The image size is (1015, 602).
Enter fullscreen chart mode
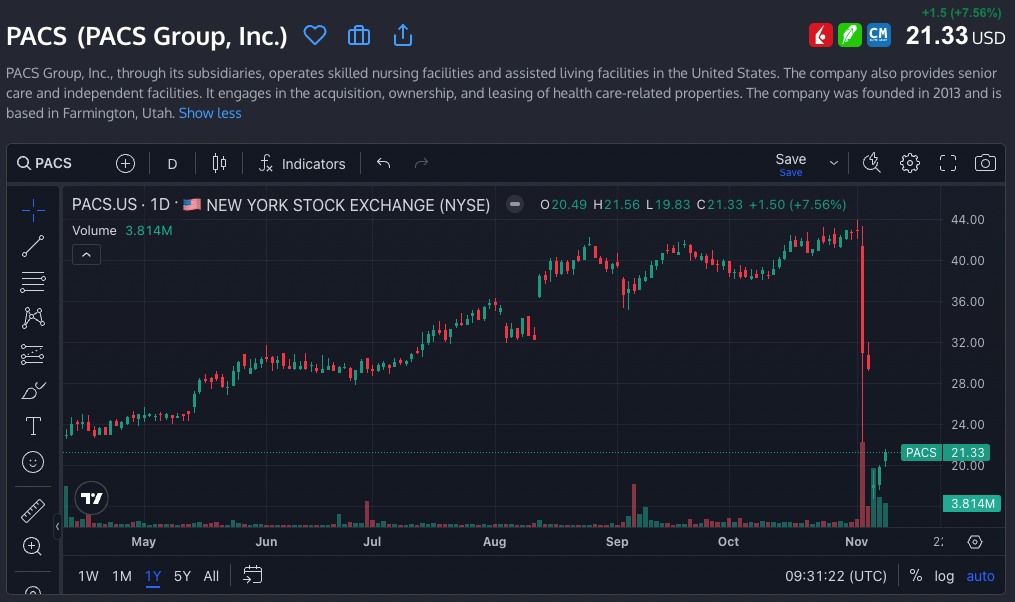point(948,163)
